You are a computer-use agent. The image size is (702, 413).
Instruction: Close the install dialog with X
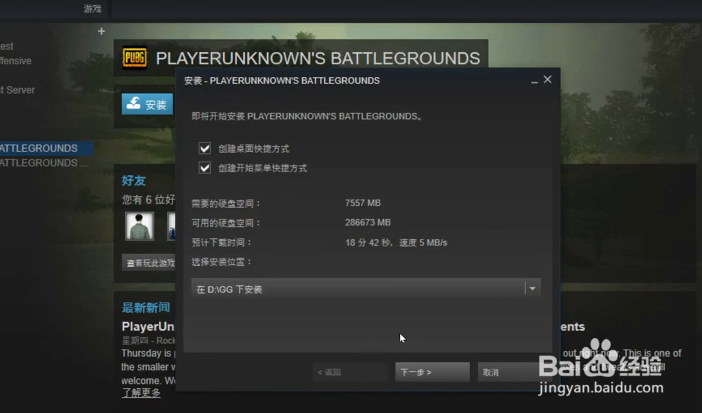[x=548, y=79]
